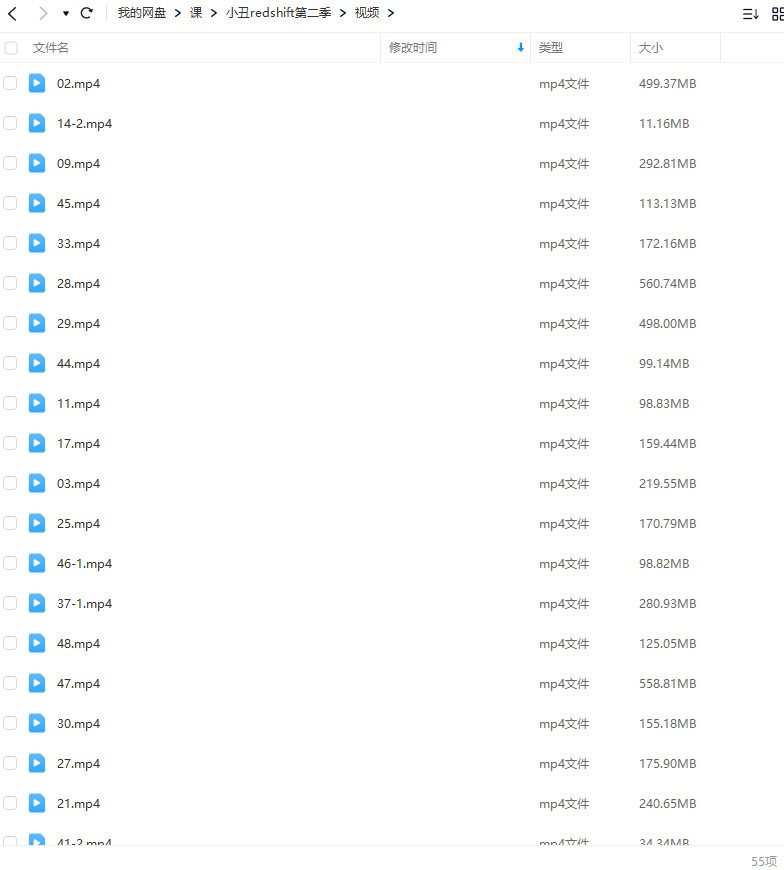Click the video icon of 29.mp4

pos(37,323)
